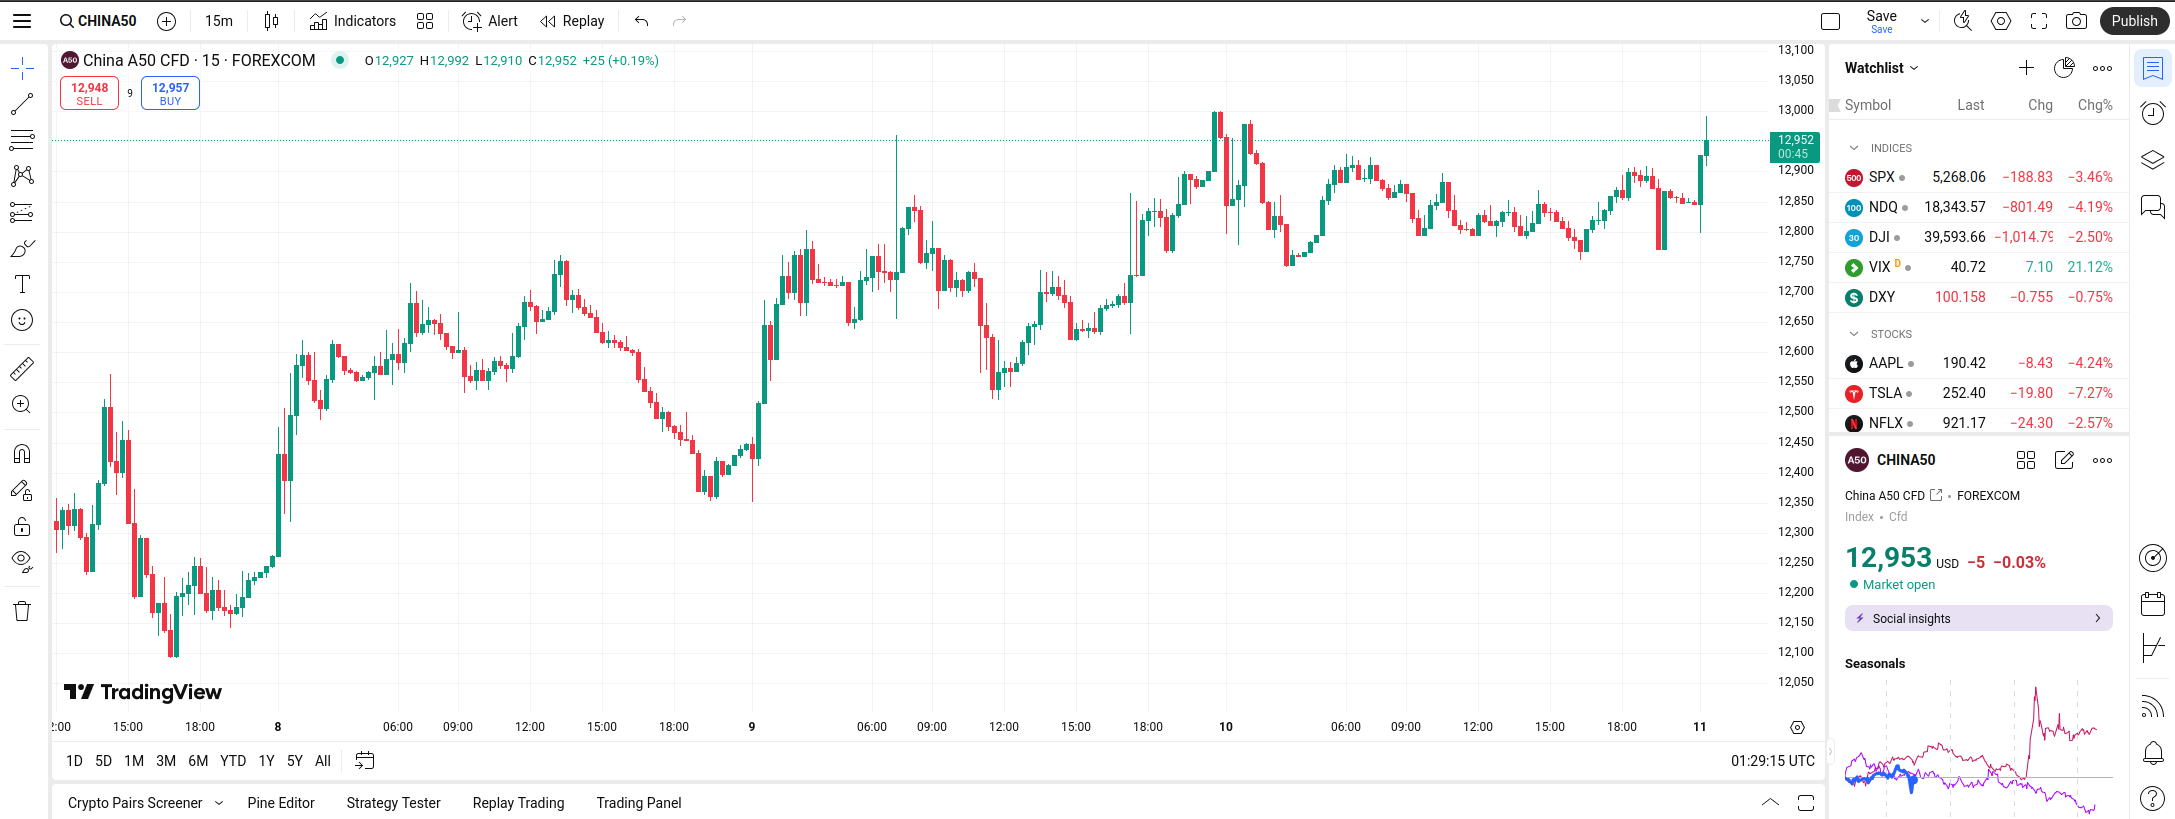This screenshot has width=2175, height=819.
Task: Open the main hamburger menu
Action: [x=22, y=21]
